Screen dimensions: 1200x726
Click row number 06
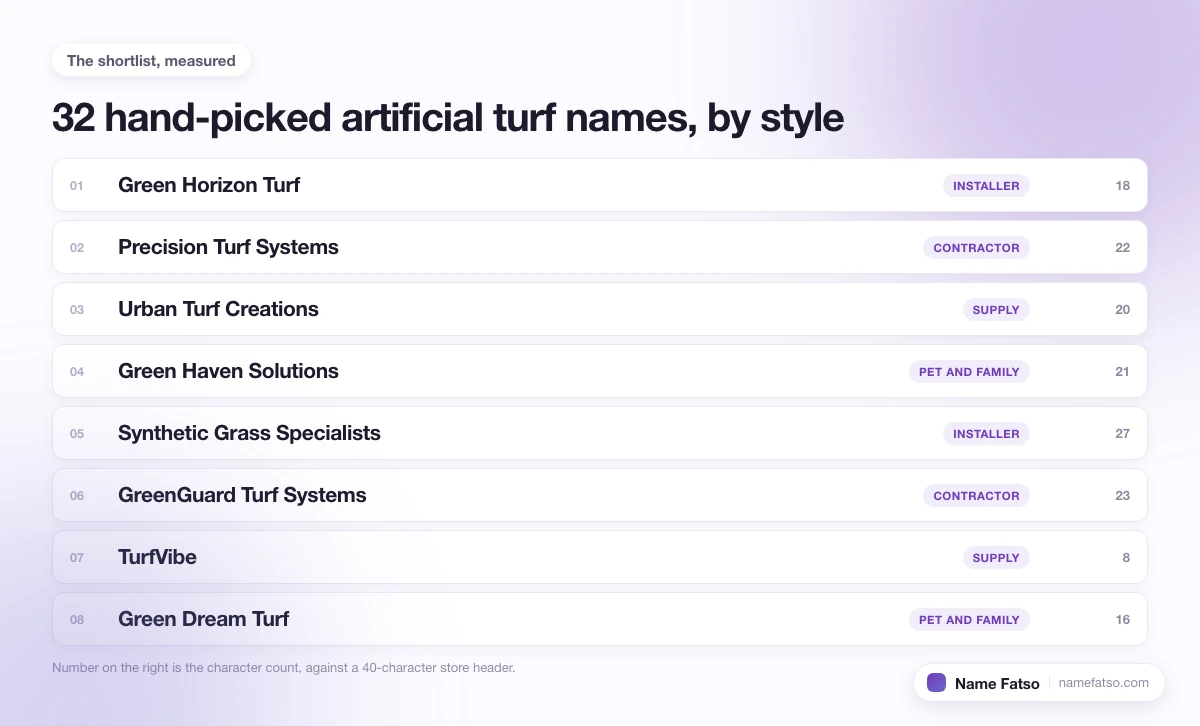pos(77,495)
